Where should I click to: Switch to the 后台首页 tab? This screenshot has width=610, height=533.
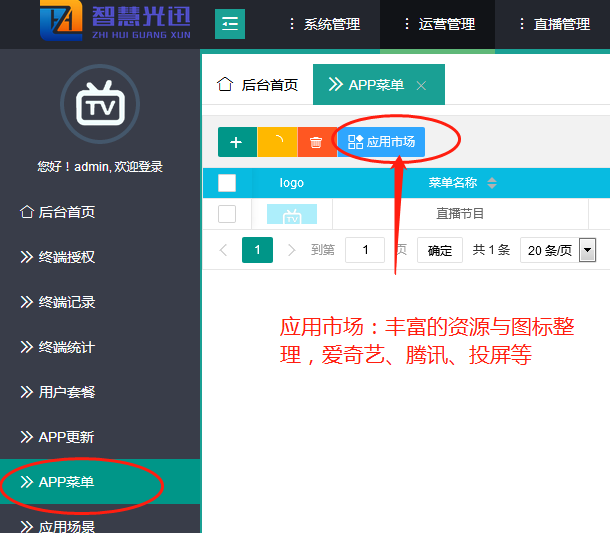tap(258, 85)
